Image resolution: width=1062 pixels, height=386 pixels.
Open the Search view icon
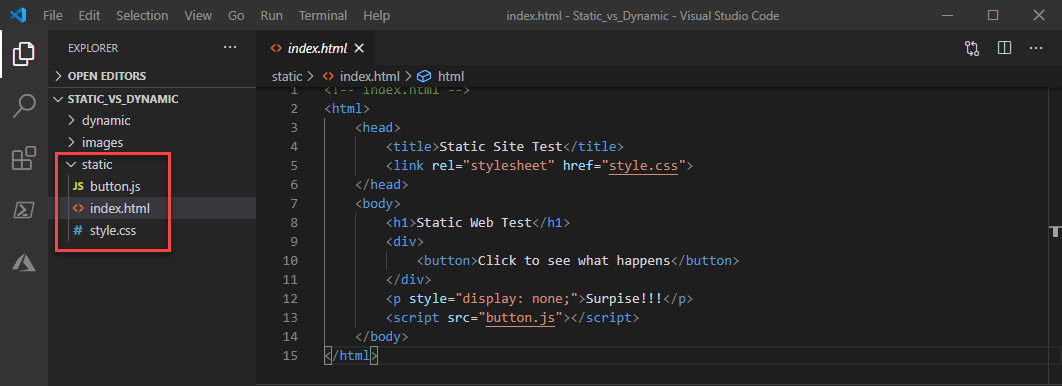pos(24,106)
